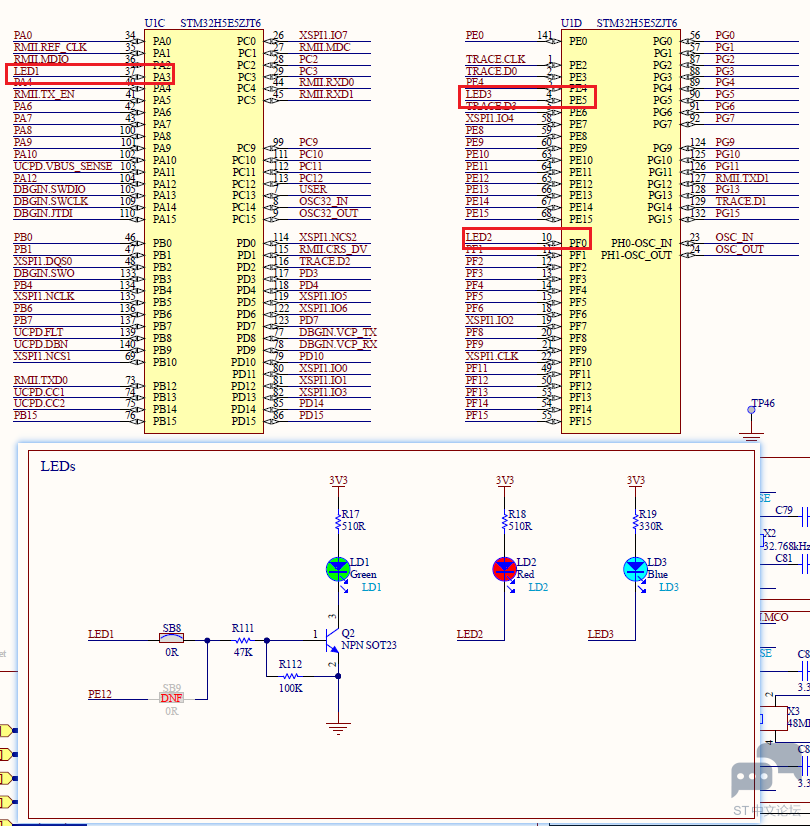Click the DBGIN.SWCLK net label
Image resolution: width=810 pixels, height=826 pixels.
(x=51, y=201)
